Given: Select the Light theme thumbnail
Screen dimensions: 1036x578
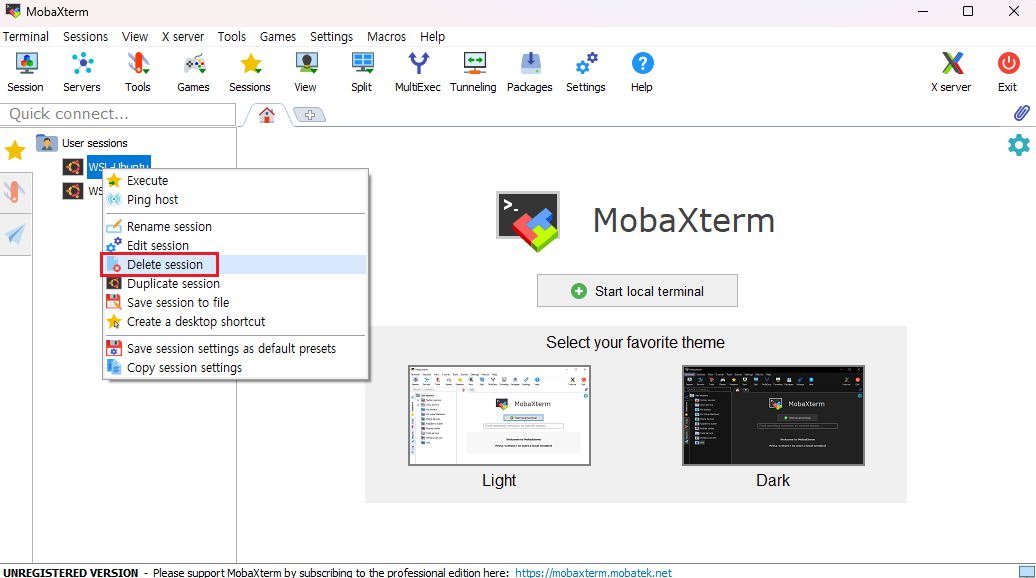Looking at the screenshot, I should coord(499,415).
